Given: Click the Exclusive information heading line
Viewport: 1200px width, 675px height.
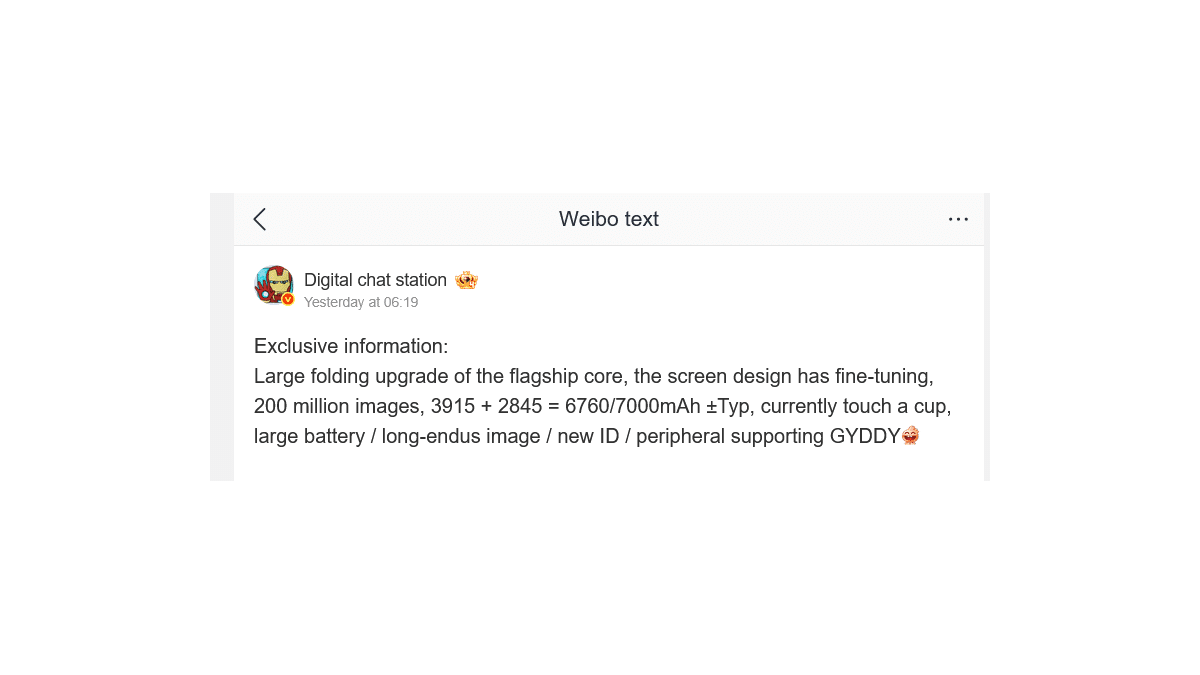Looking at the screenshot, I should click(x=351, y=346).
